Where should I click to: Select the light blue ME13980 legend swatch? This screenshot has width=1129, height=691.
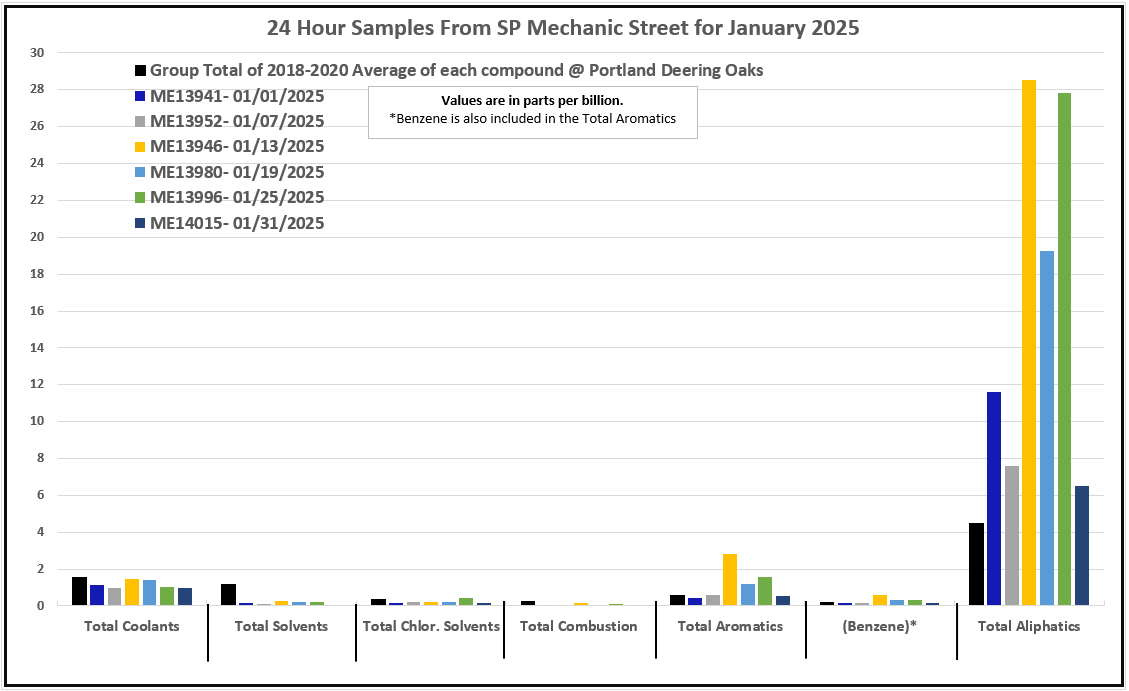141,172
